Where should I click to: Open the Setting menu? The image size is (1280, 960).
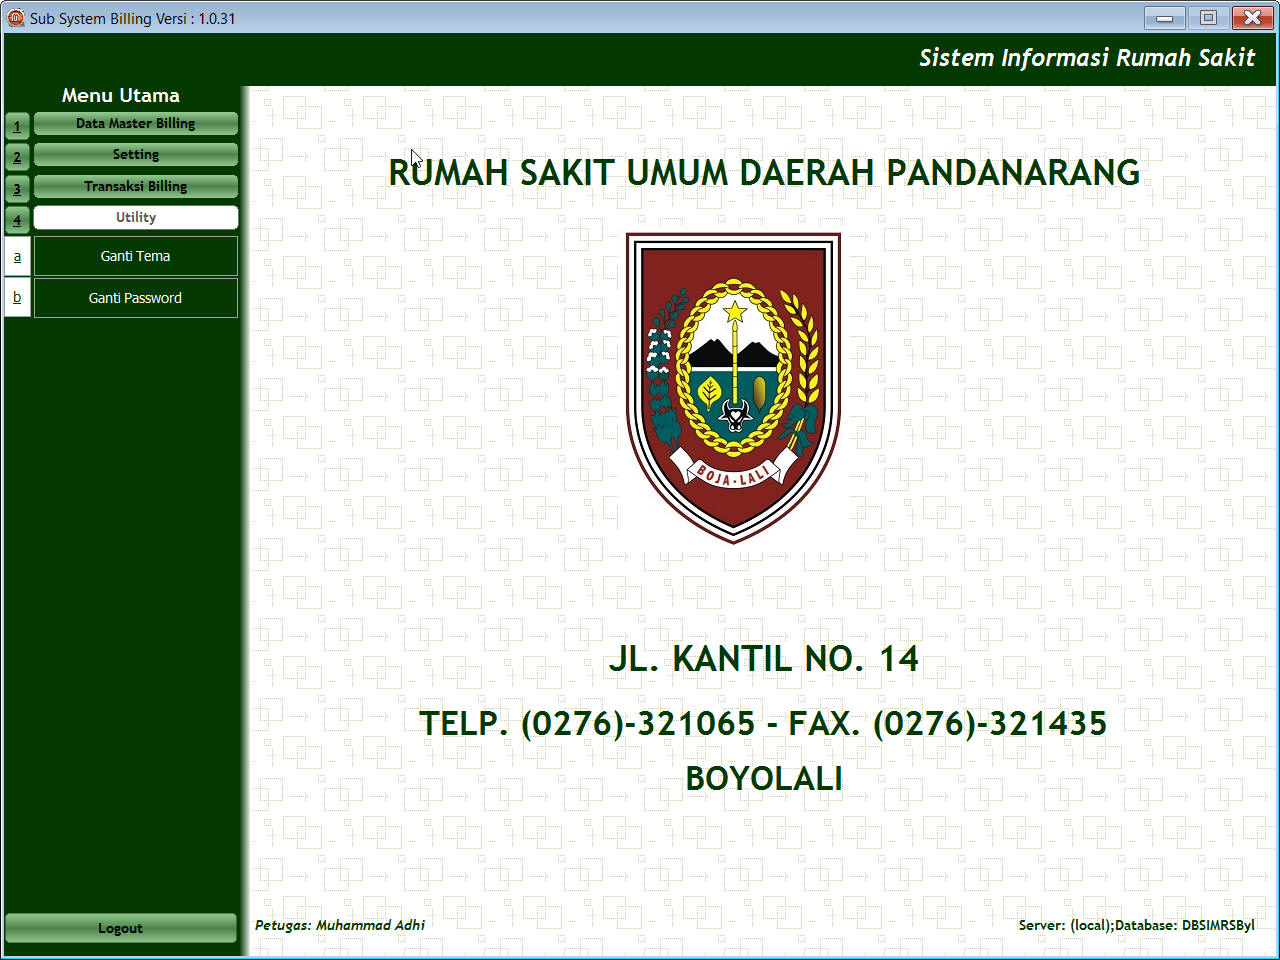click(x=136, y=155)
